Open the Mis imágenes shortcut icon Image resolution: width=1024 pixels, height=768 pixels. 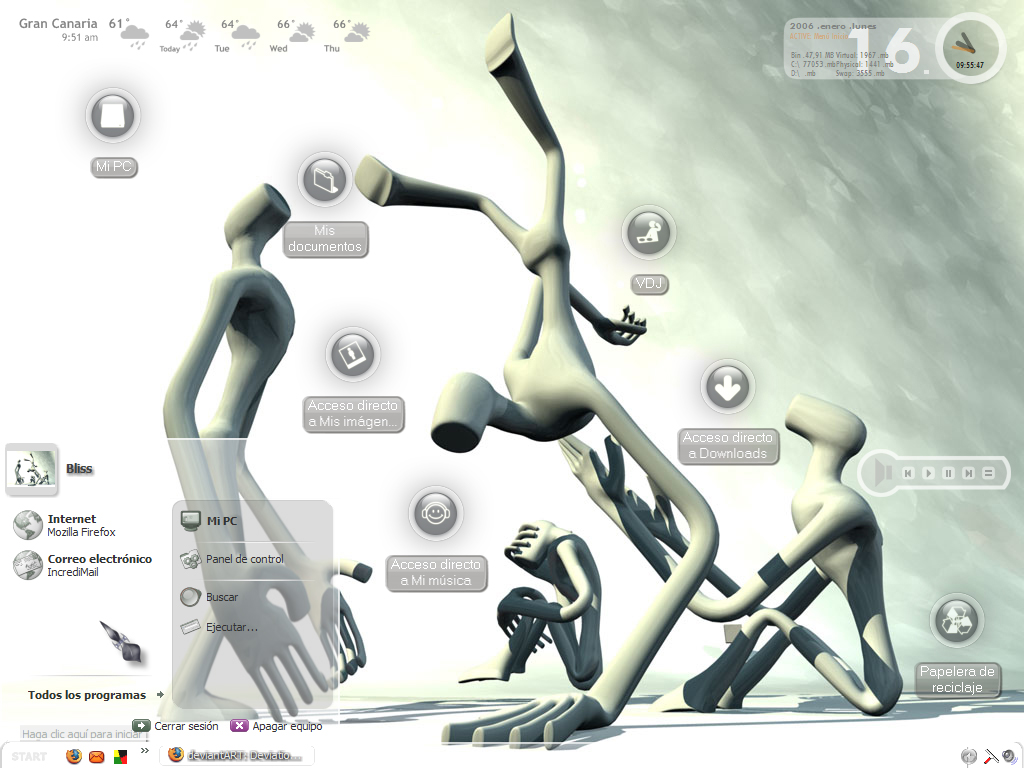coord(353,354)
